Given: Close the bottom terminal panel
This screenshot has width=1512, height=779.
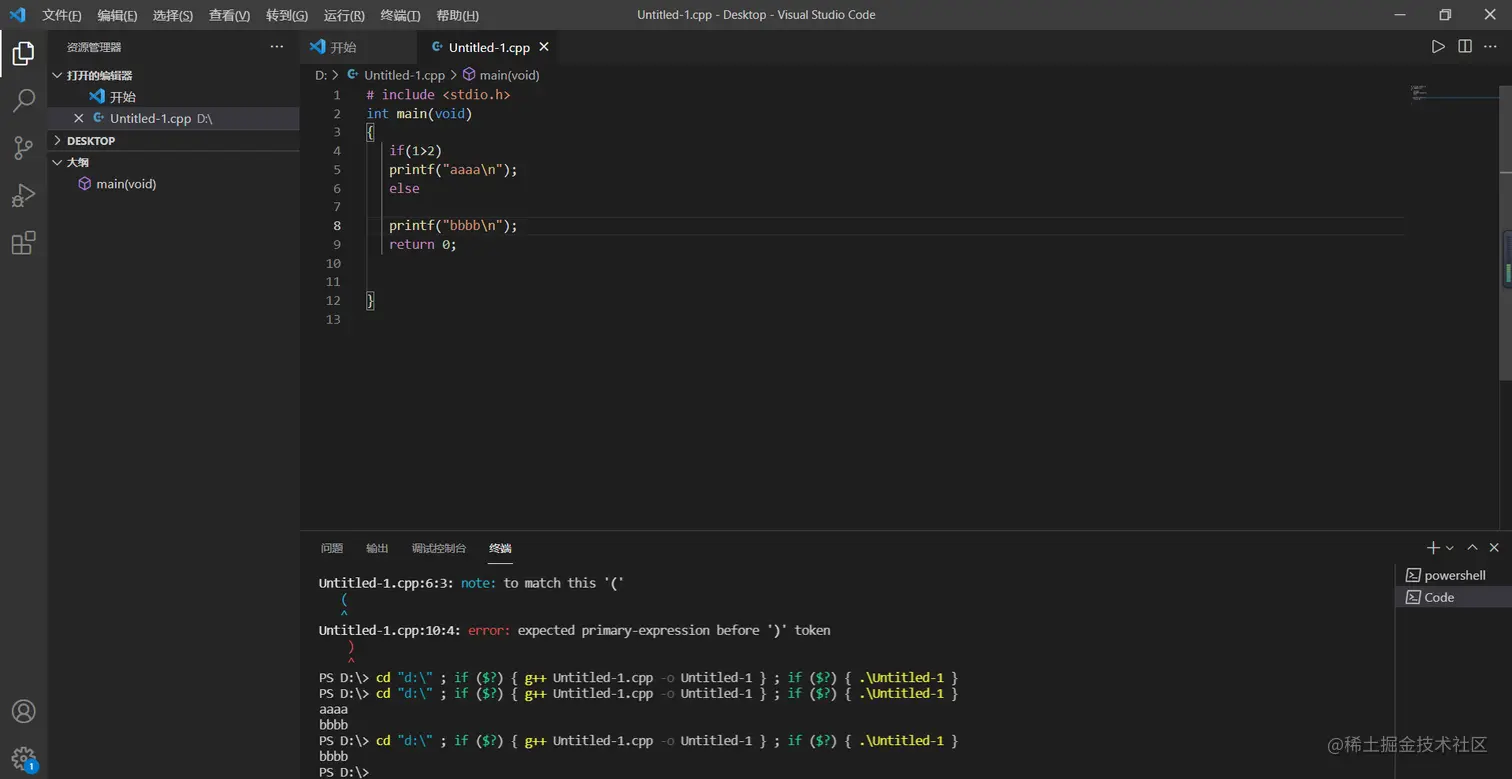Looking at the screenshot, I should point(1494,548).
